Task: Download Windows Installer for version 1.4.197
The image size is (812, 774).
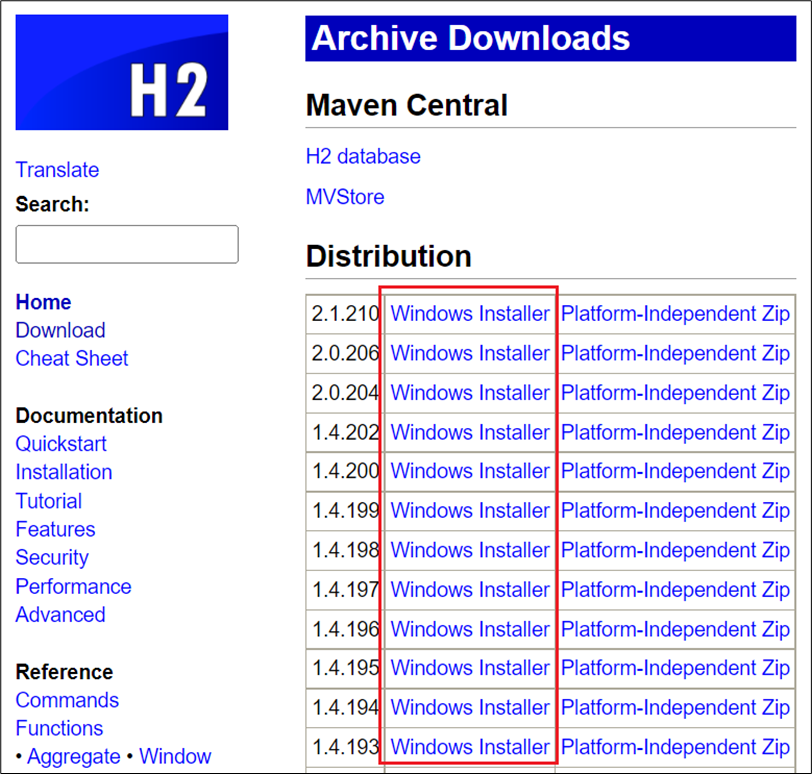Action: pyautogui.click(x=470, y=590)
